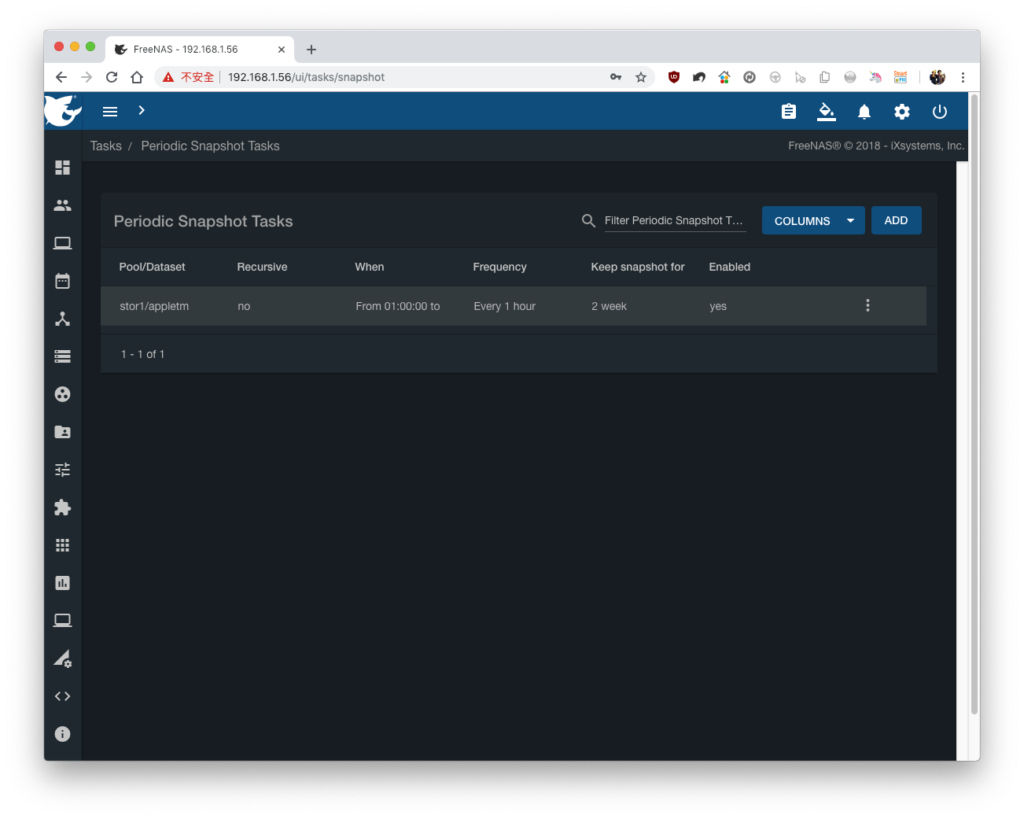
Task: Bookmark the page with the star icon
Action: tap(641, 77)
